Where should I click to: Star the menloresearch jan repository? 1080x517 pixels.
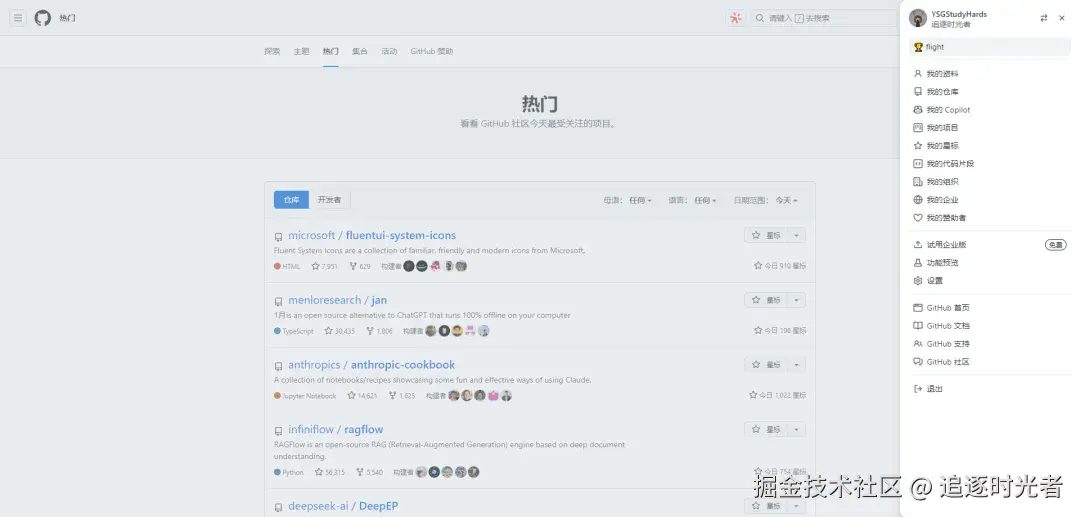coord(766,300)
